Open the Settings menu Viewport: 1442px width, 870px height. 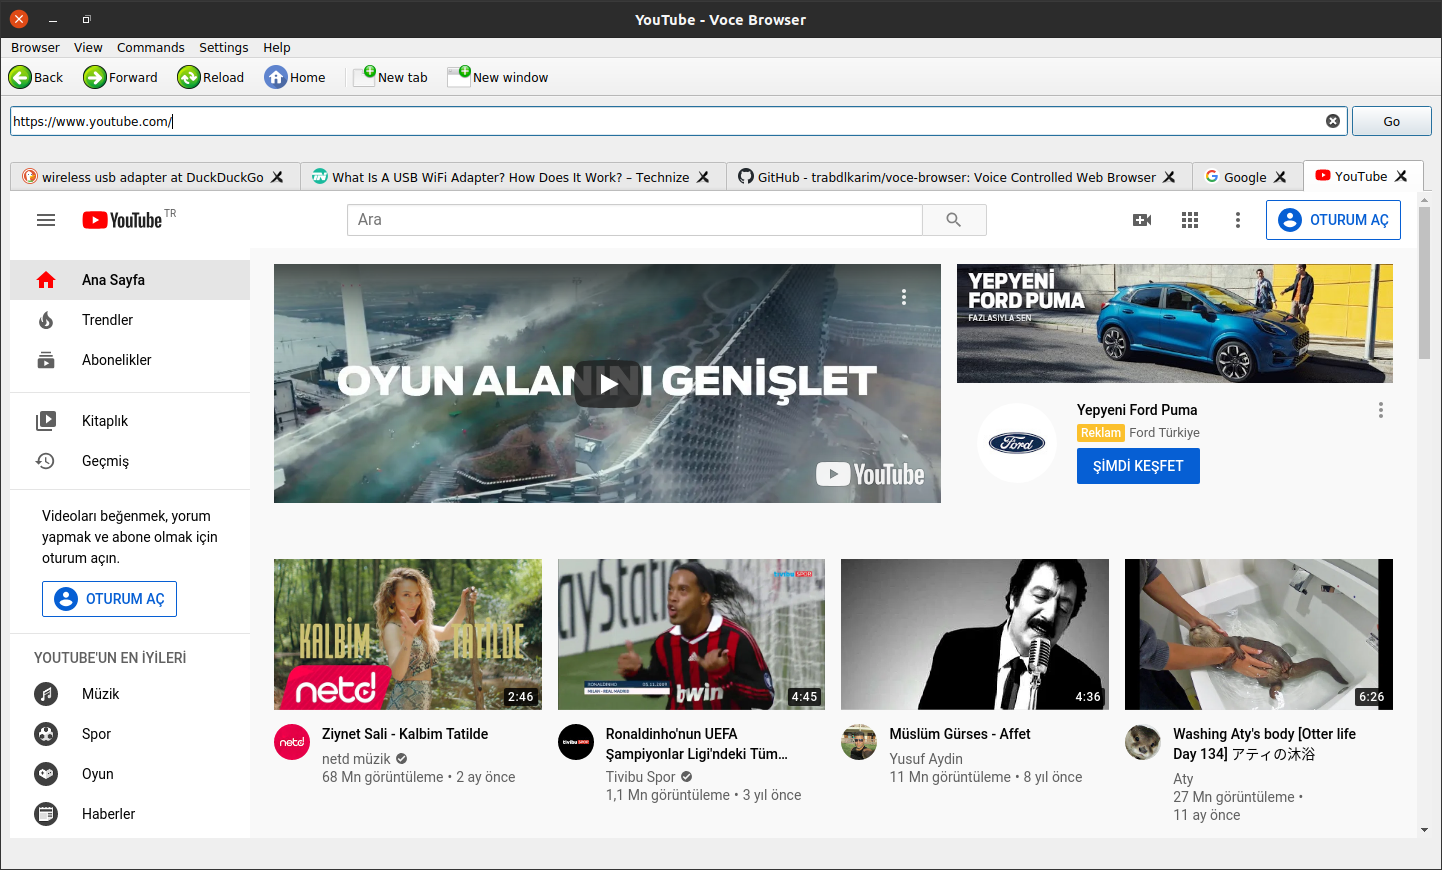223,47
